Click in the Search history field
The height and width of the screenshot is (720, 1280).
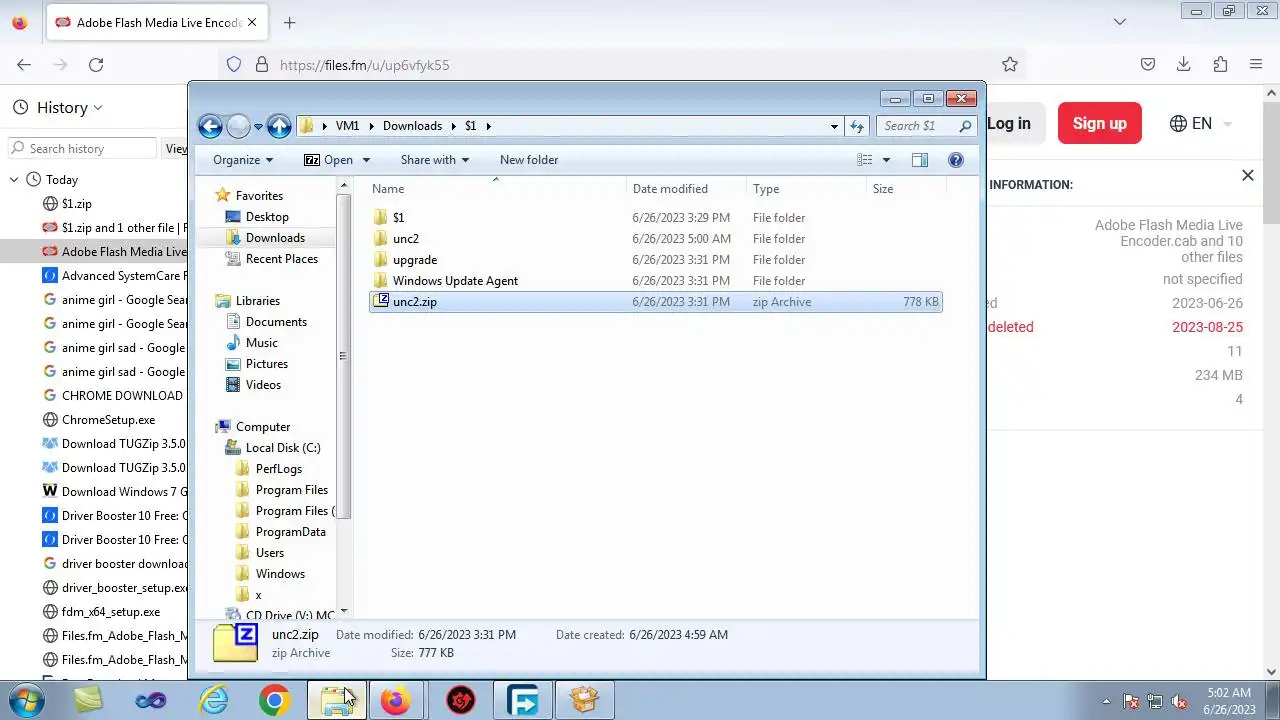83,148
